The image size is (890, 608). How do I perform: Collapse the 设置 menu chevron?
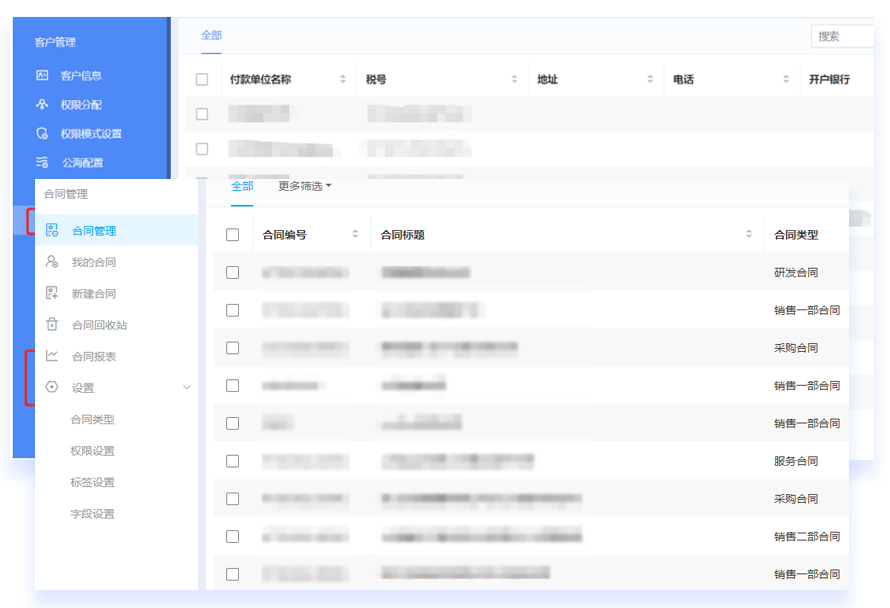coord(186,387)
